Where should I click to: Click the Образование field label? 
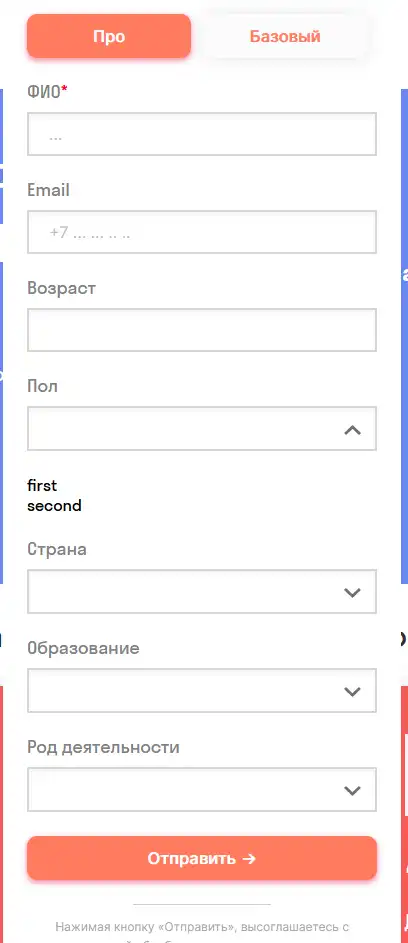[x=83, y=648]
